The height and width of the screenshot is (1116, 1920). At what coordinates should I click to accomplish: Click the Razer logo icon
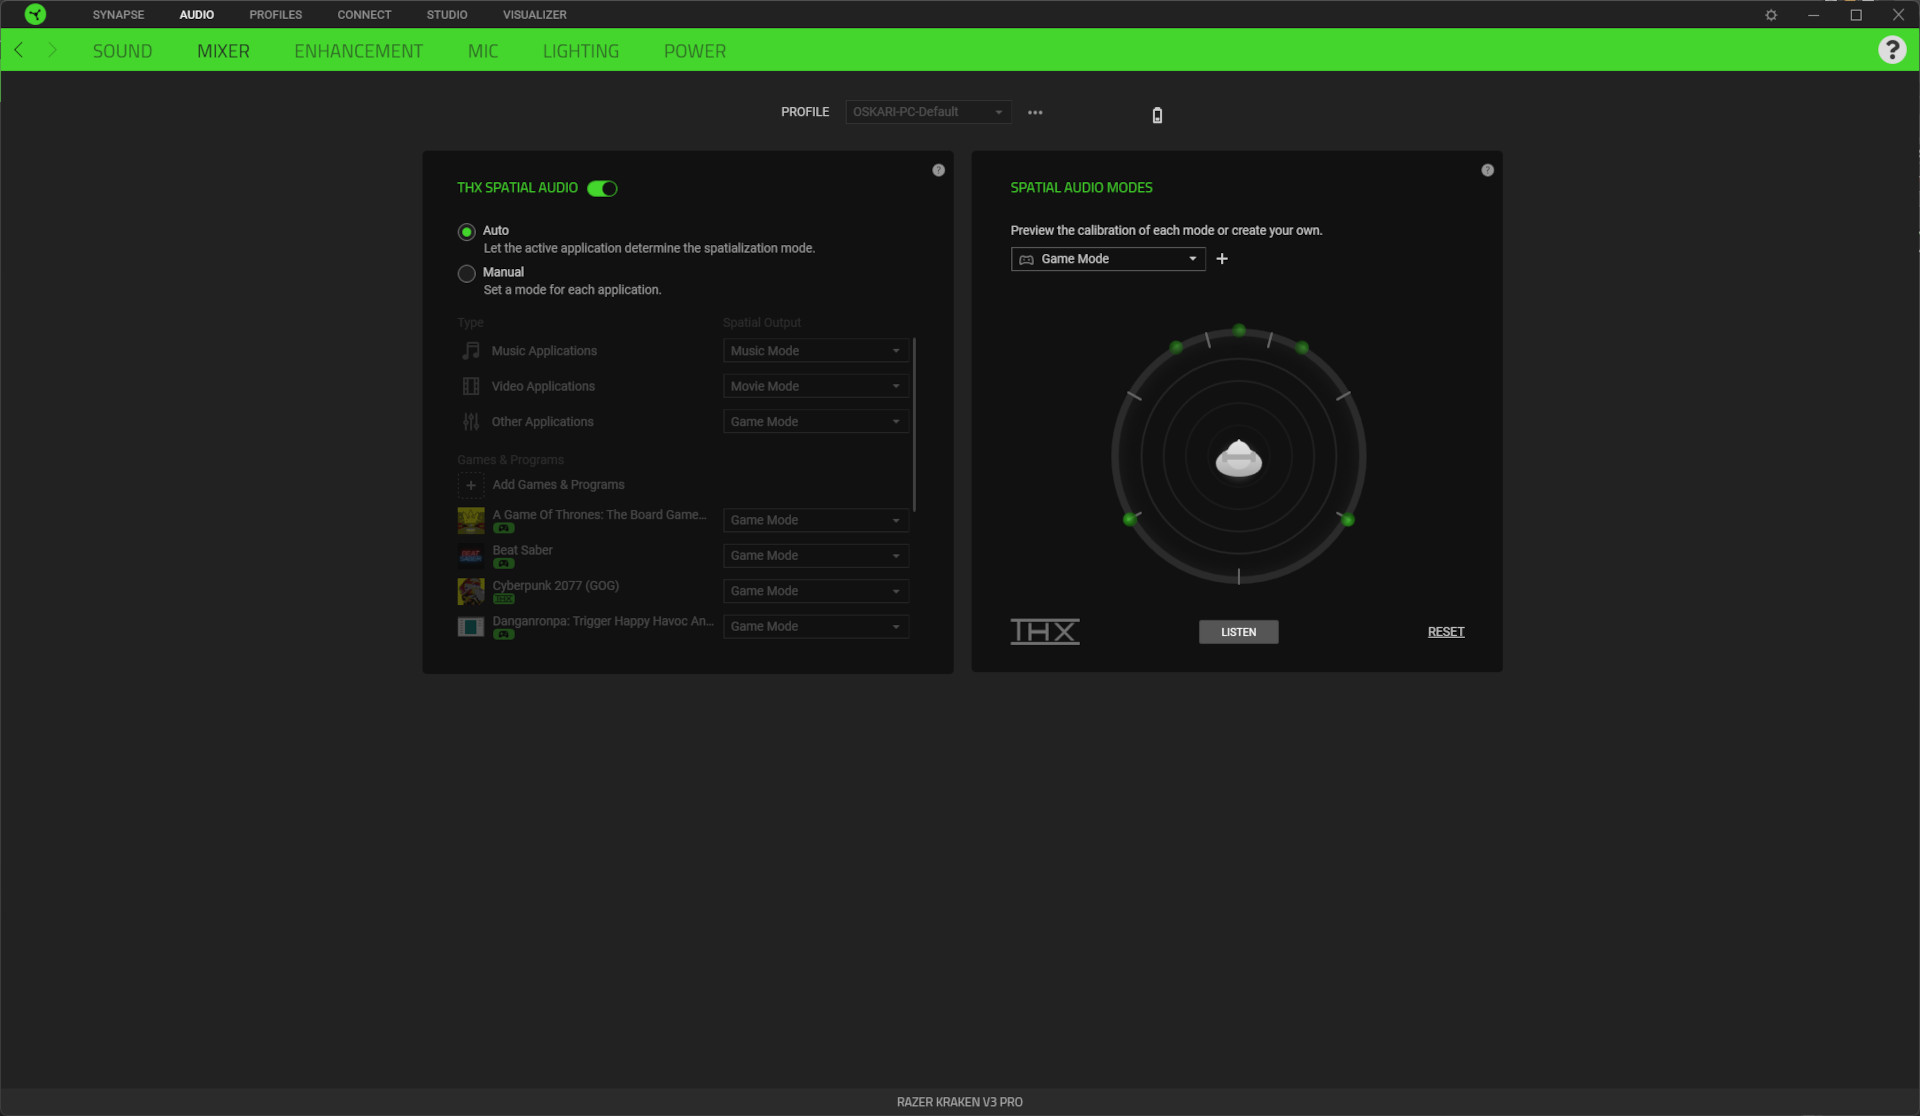point(35,14)
